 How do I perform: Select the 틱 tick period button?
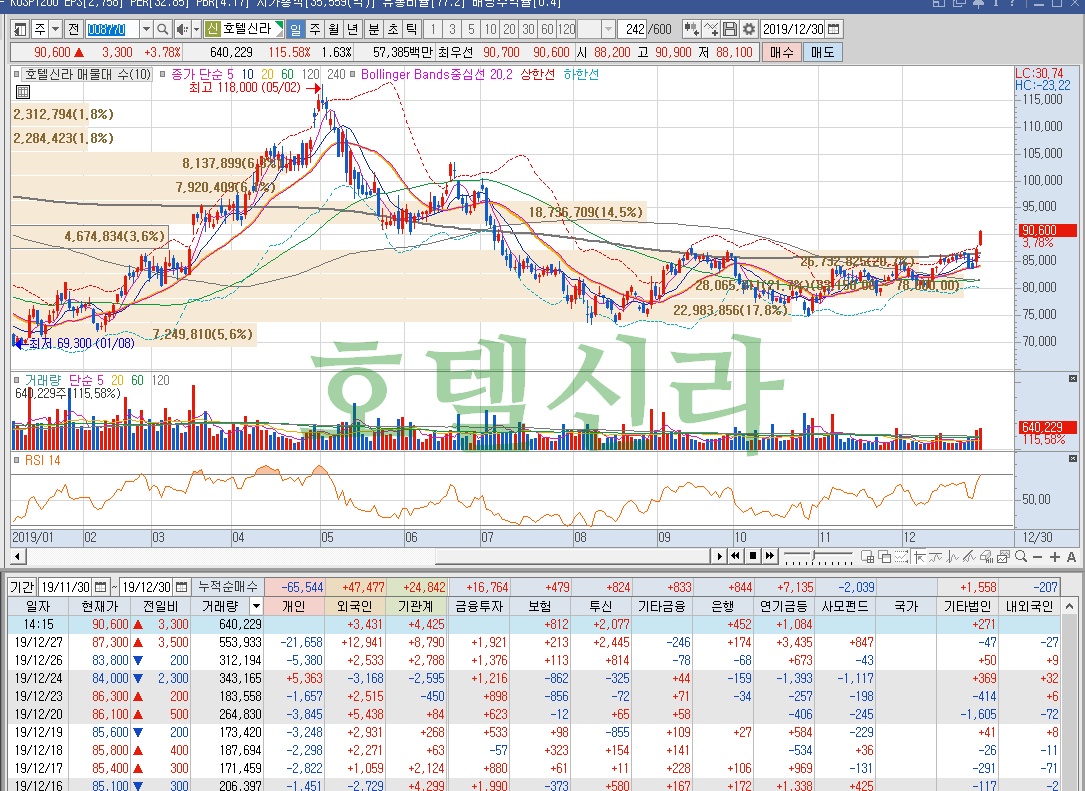tap(412, 29)
